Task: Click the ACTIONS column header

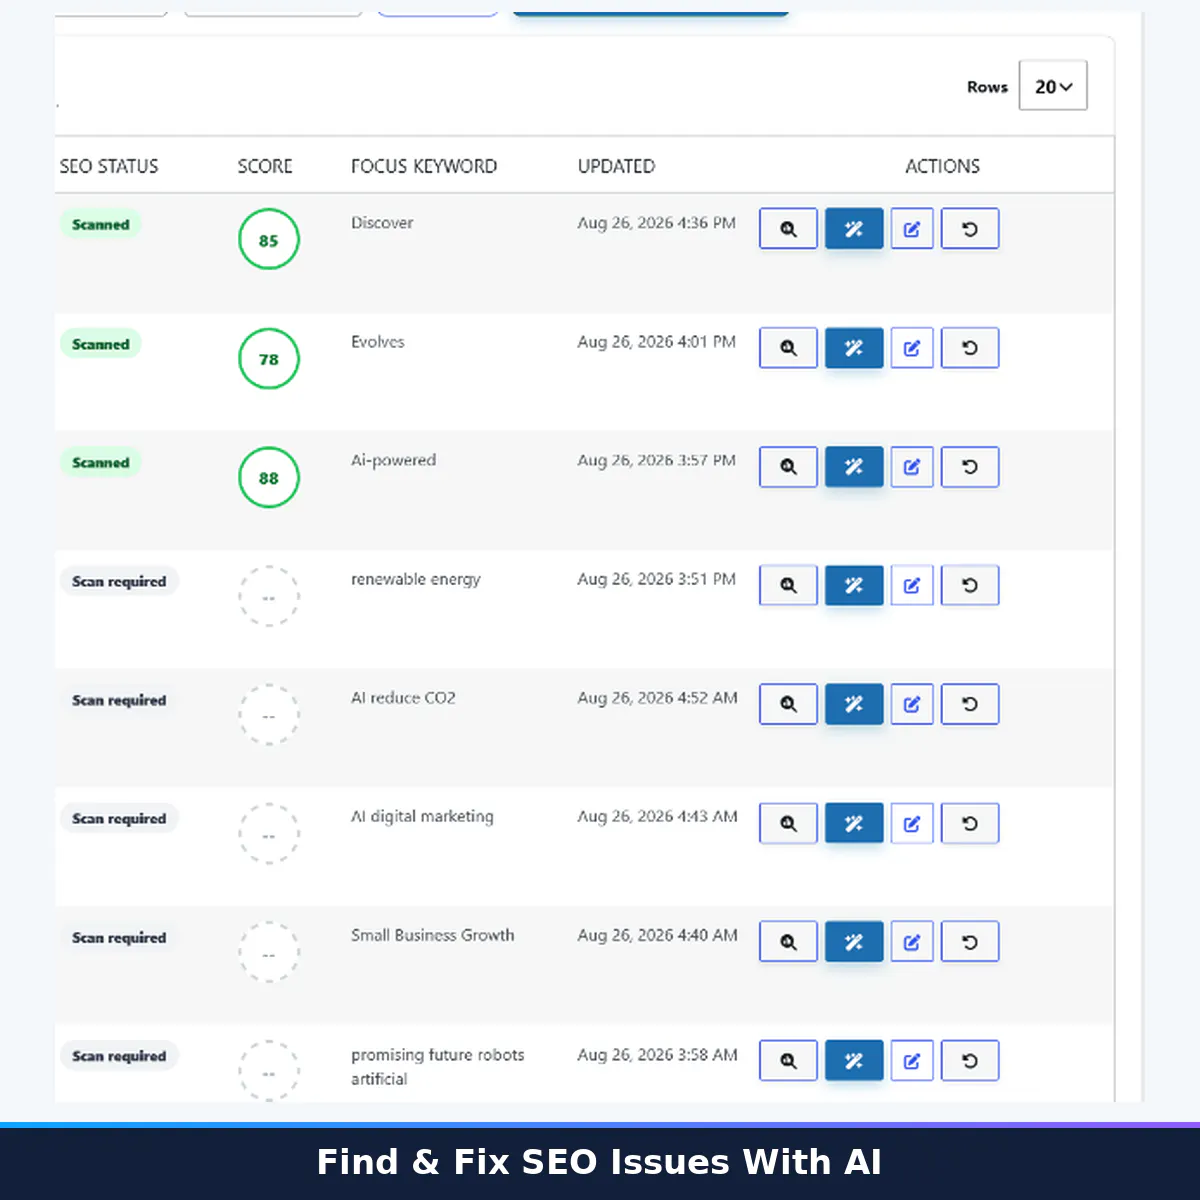Action: tap(942, 166)
